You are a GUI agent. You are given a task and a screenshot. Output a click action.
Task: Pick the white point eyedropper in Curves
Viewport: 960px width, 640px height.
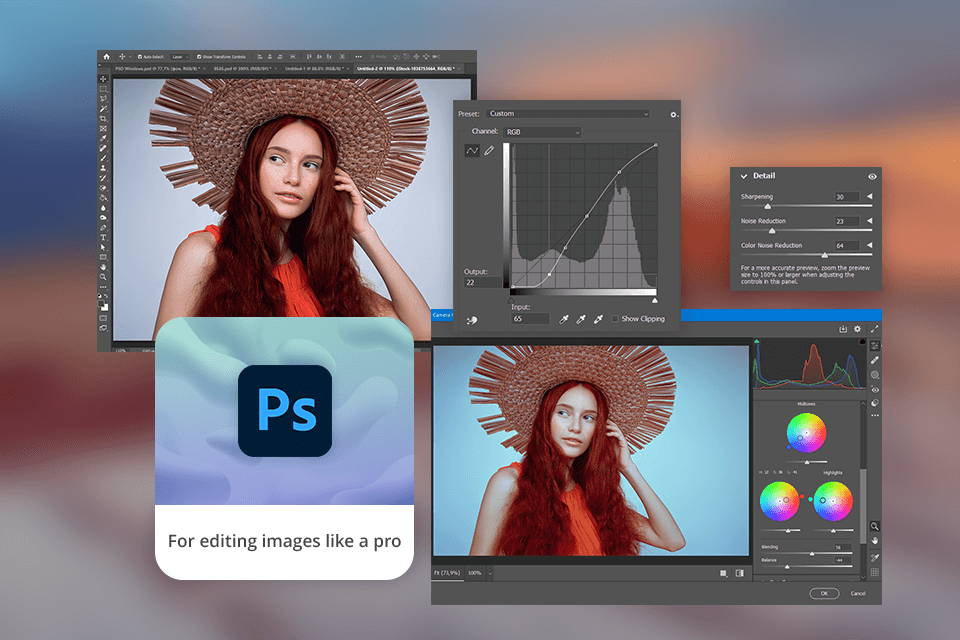click(x=598, y=318)
